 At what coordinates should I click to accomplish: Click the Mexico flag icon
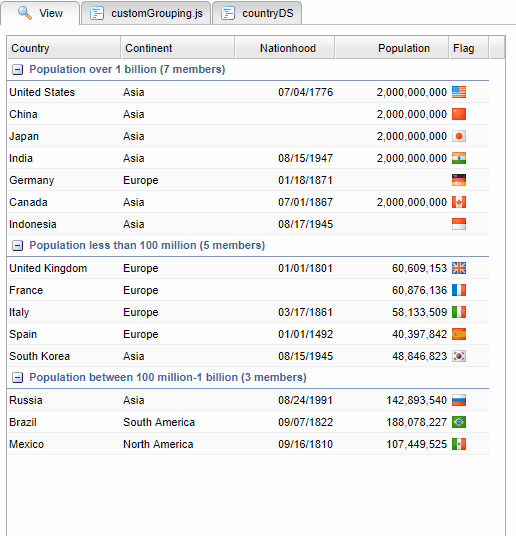[x=459, y=444]
